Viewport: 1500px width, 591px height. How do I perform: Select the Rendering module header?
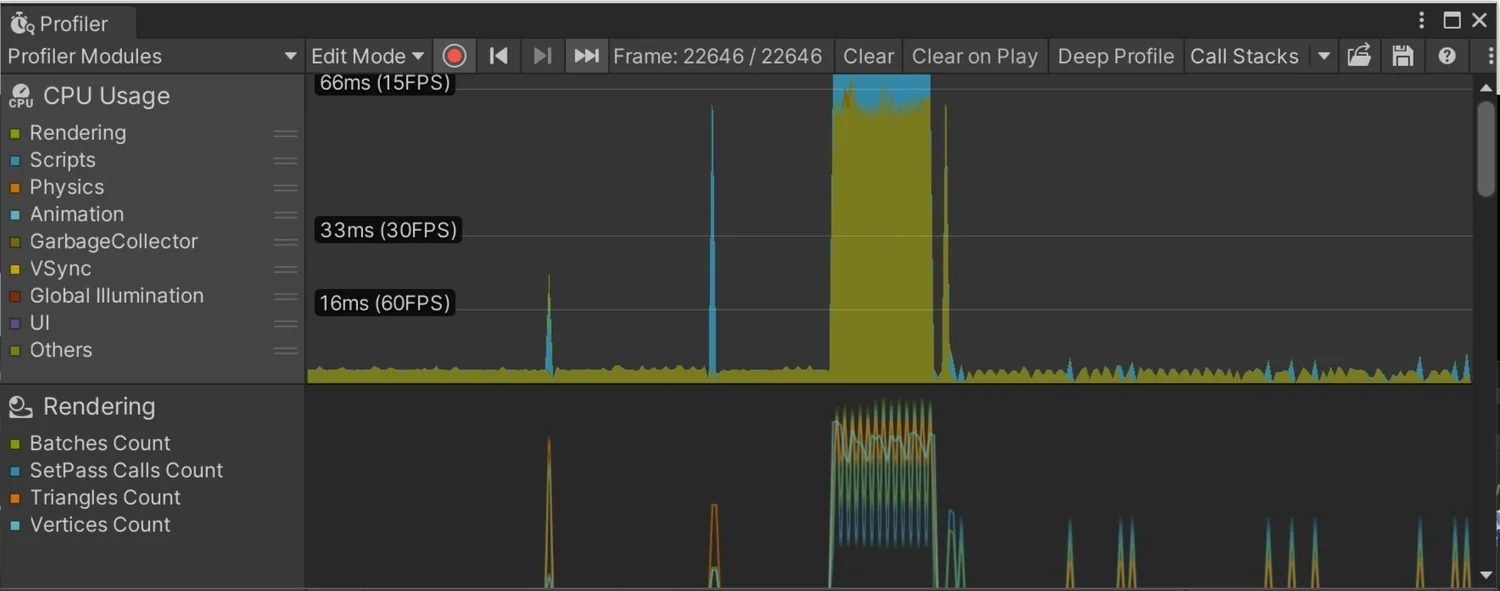point(98,407)
